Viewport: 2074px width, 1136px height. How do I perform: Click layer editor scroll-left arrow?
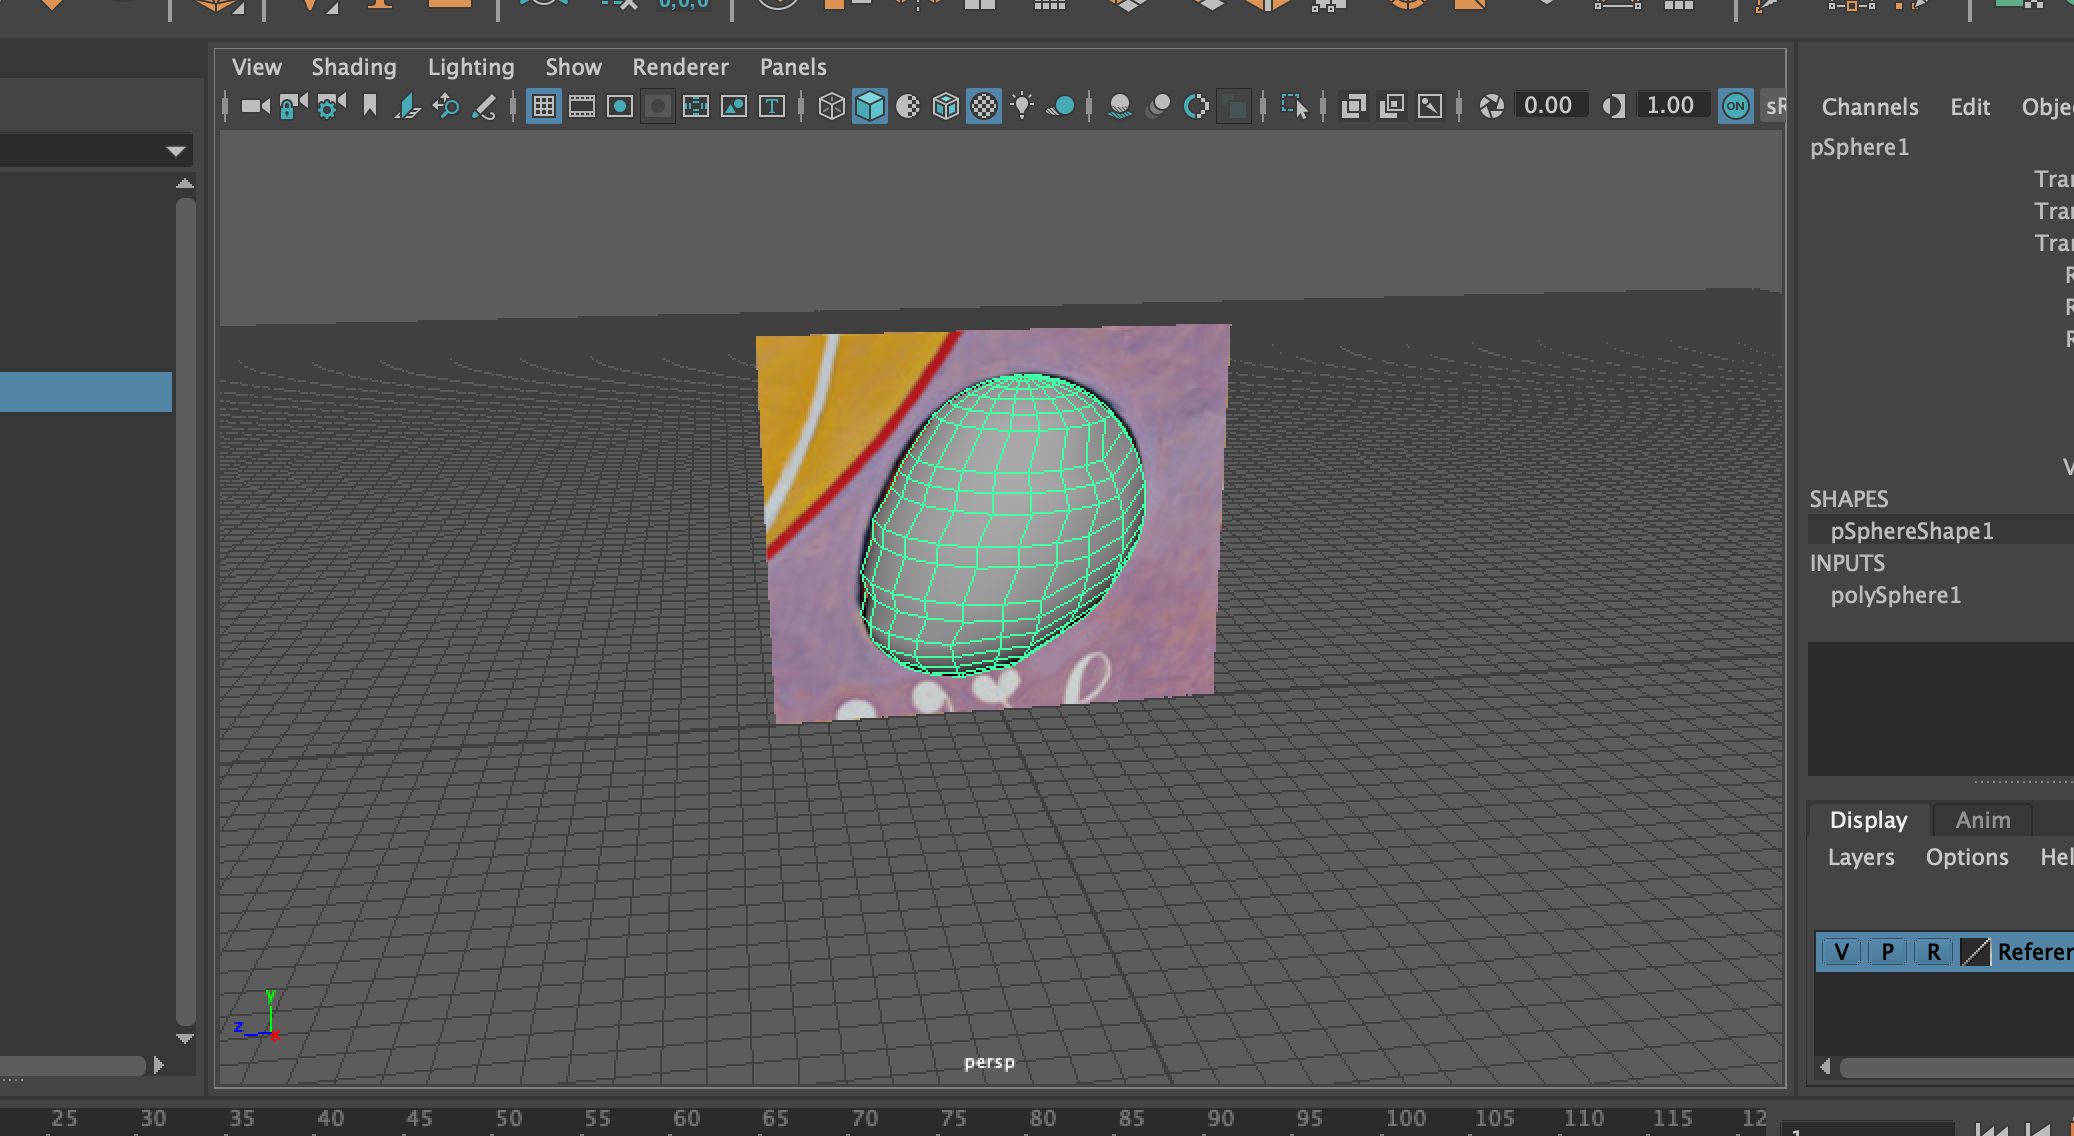(x=1825, y=1067)
